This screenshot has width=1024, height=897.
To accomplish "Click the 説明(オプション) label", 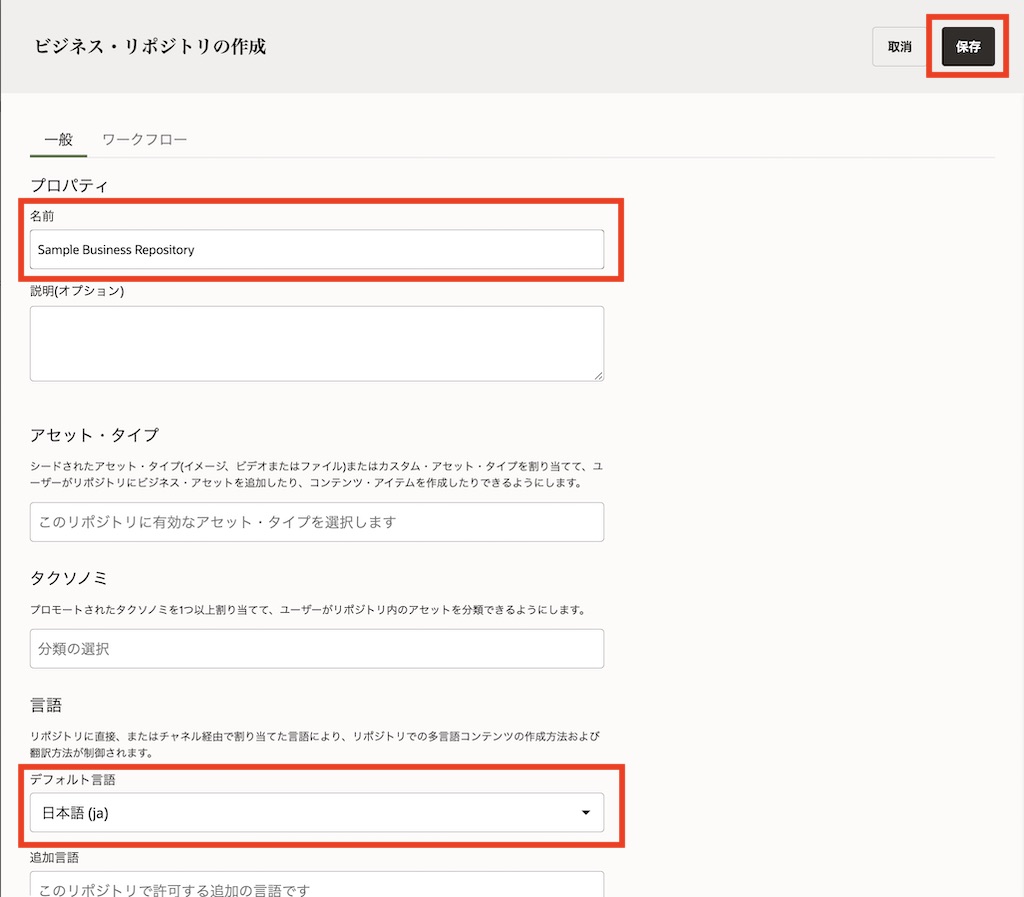I will coord(77,291).
